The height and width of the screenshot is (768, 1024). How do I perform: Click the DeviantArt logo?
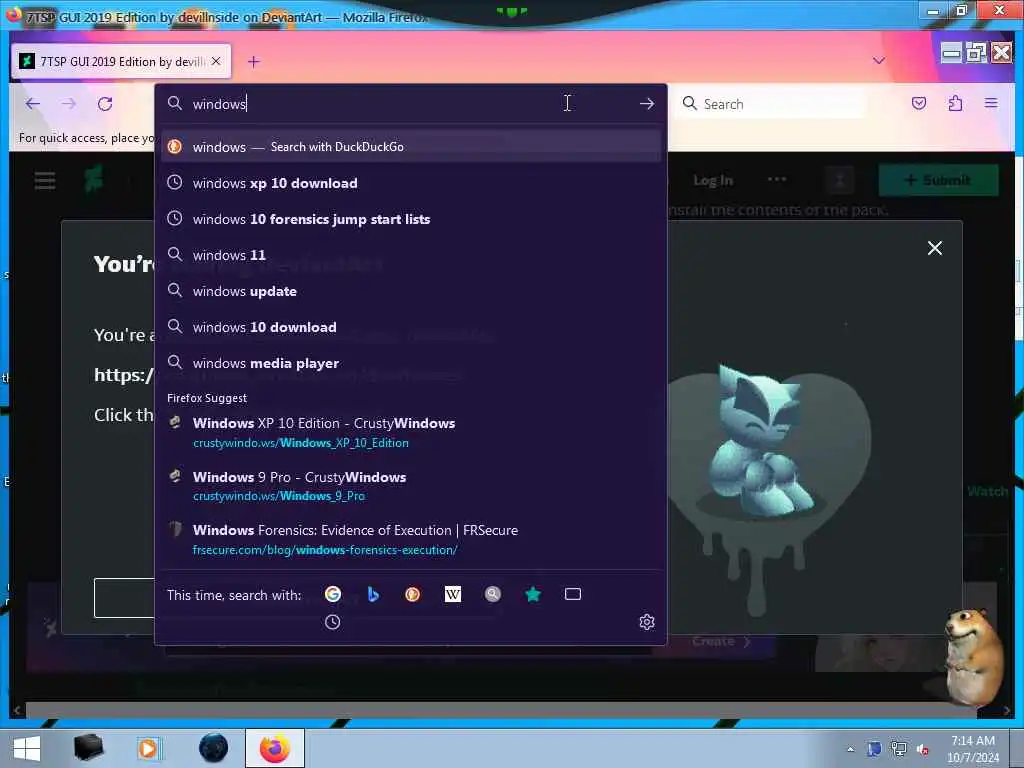pyautogui.click(x=93, y=179)
